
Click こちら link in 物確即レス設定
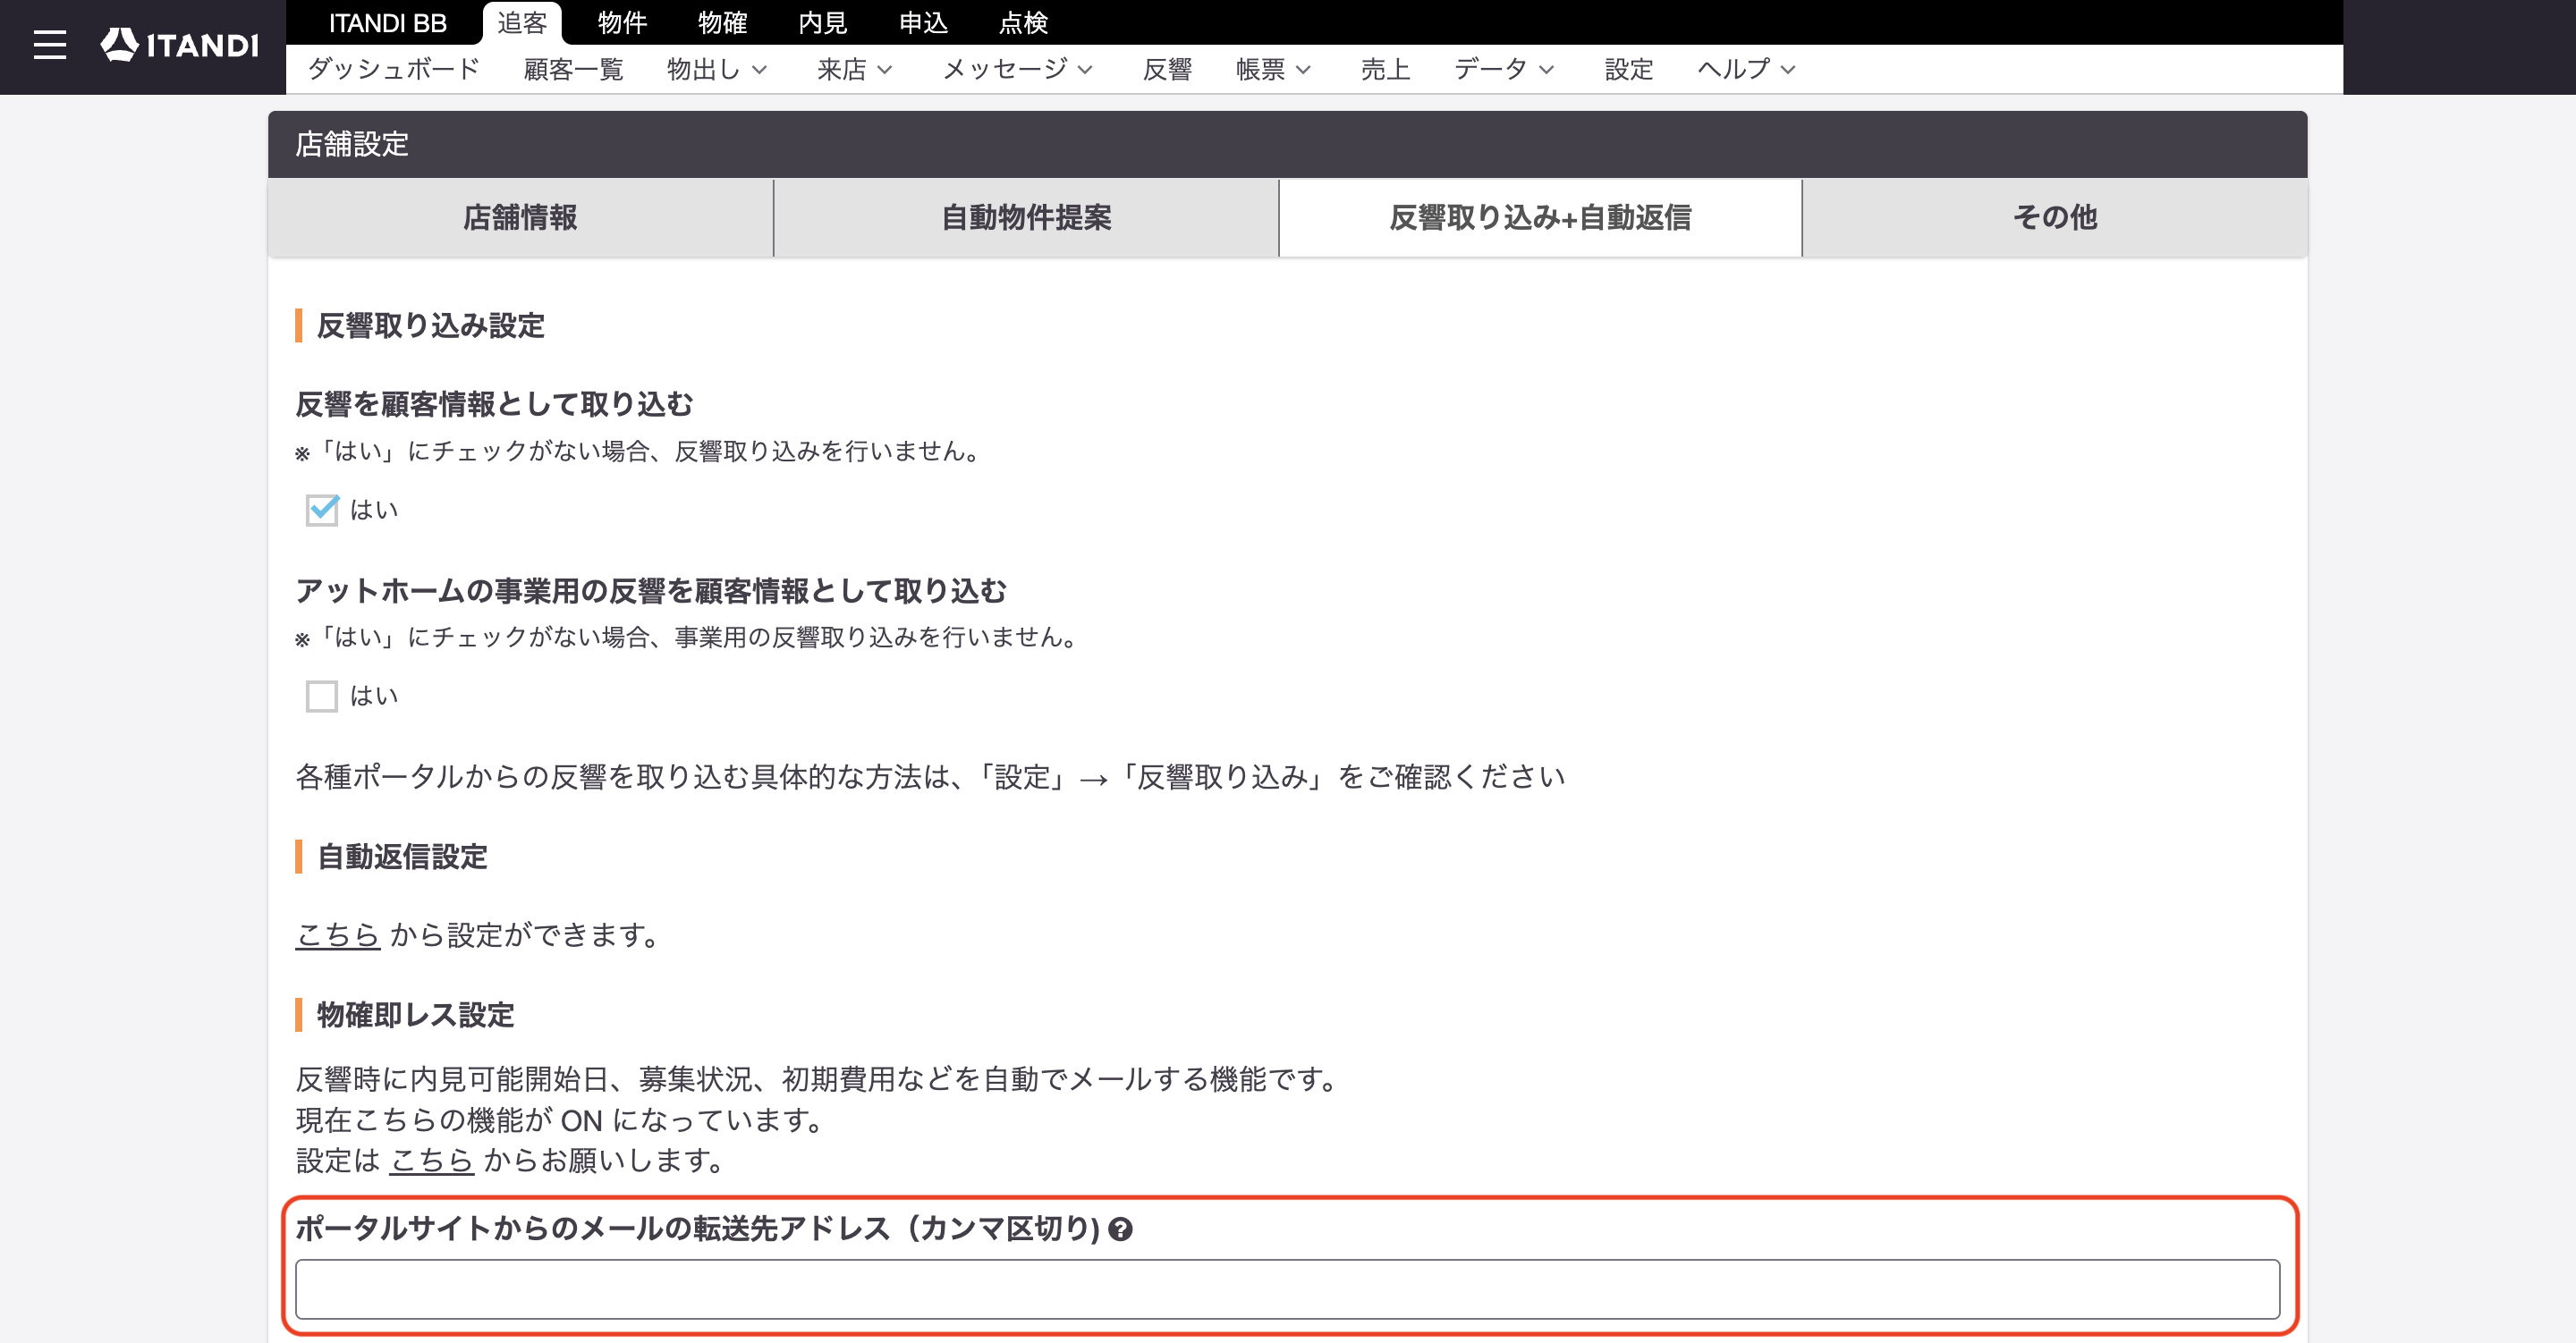431,1160
